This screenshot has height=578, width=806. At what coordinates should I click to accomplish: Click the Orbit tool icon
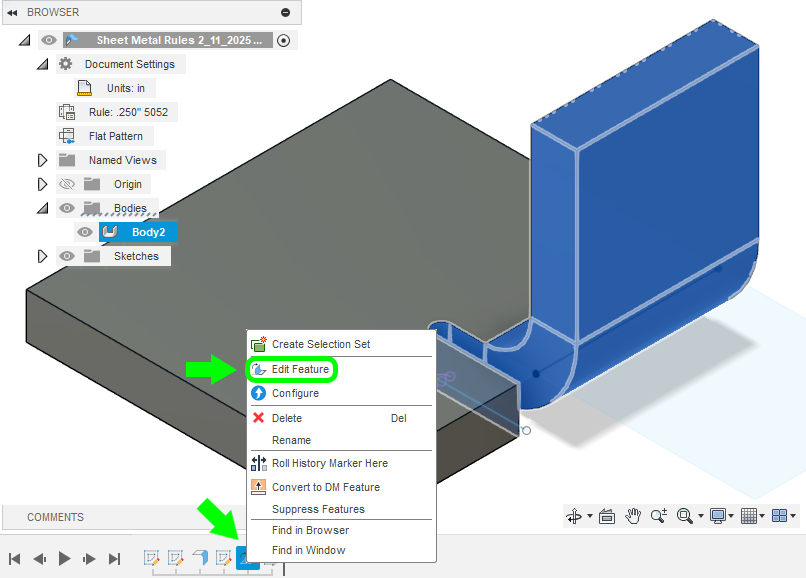(x=574, y=516)
